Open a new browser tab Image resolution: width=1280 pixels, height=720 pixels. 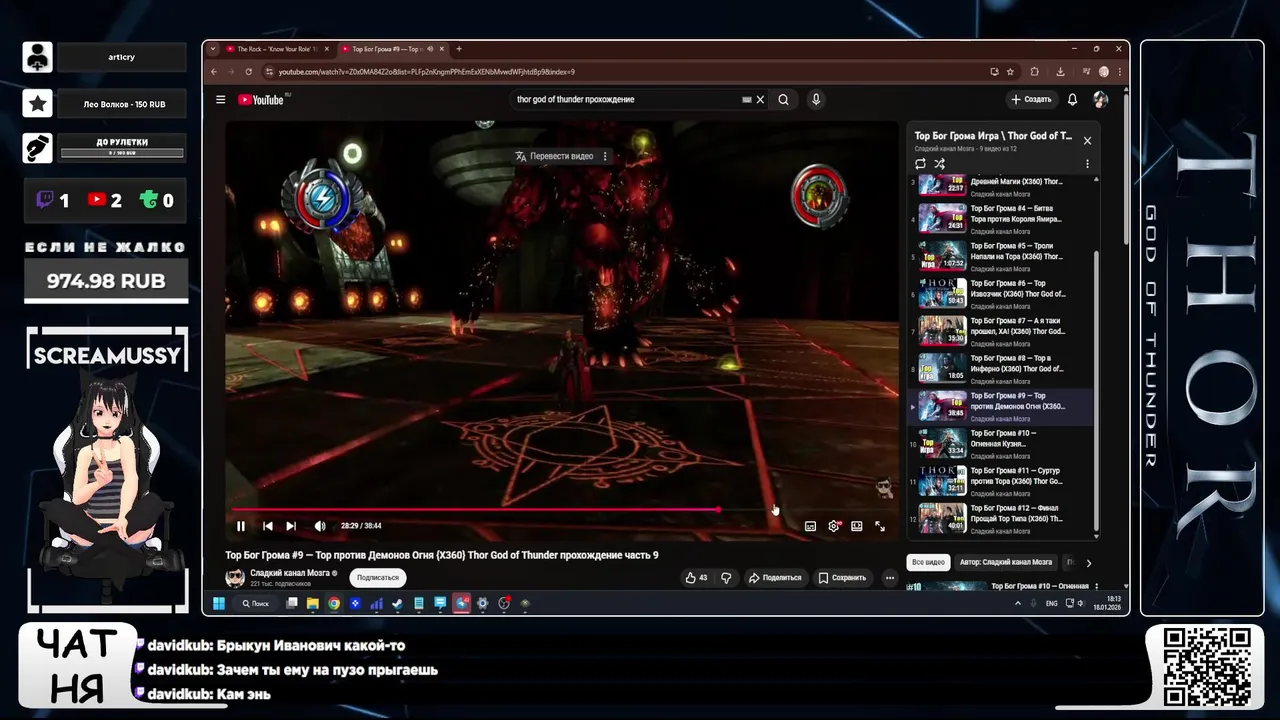(x=459, y=49)
